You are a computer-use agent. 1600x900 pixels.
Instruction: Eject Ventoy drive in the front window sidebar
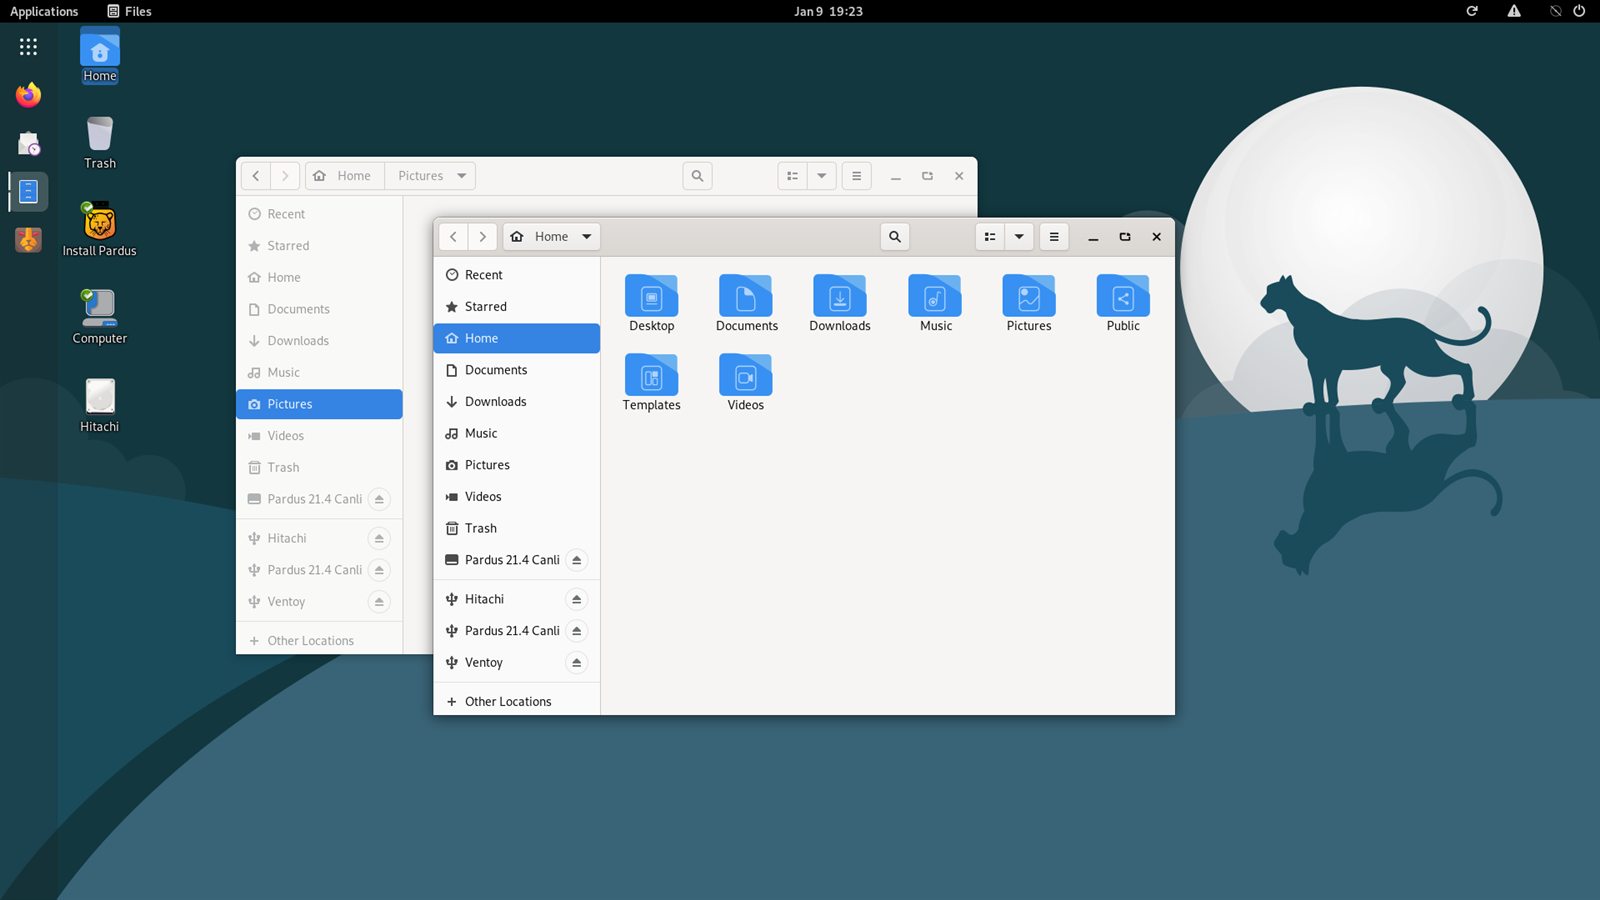point(576,662)
